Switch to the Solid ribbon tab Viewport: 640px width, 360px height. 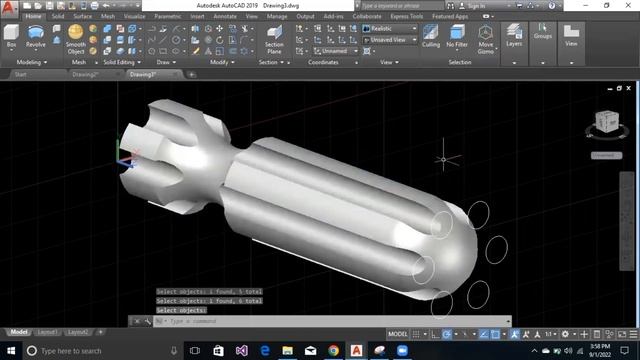coord(58,16)
